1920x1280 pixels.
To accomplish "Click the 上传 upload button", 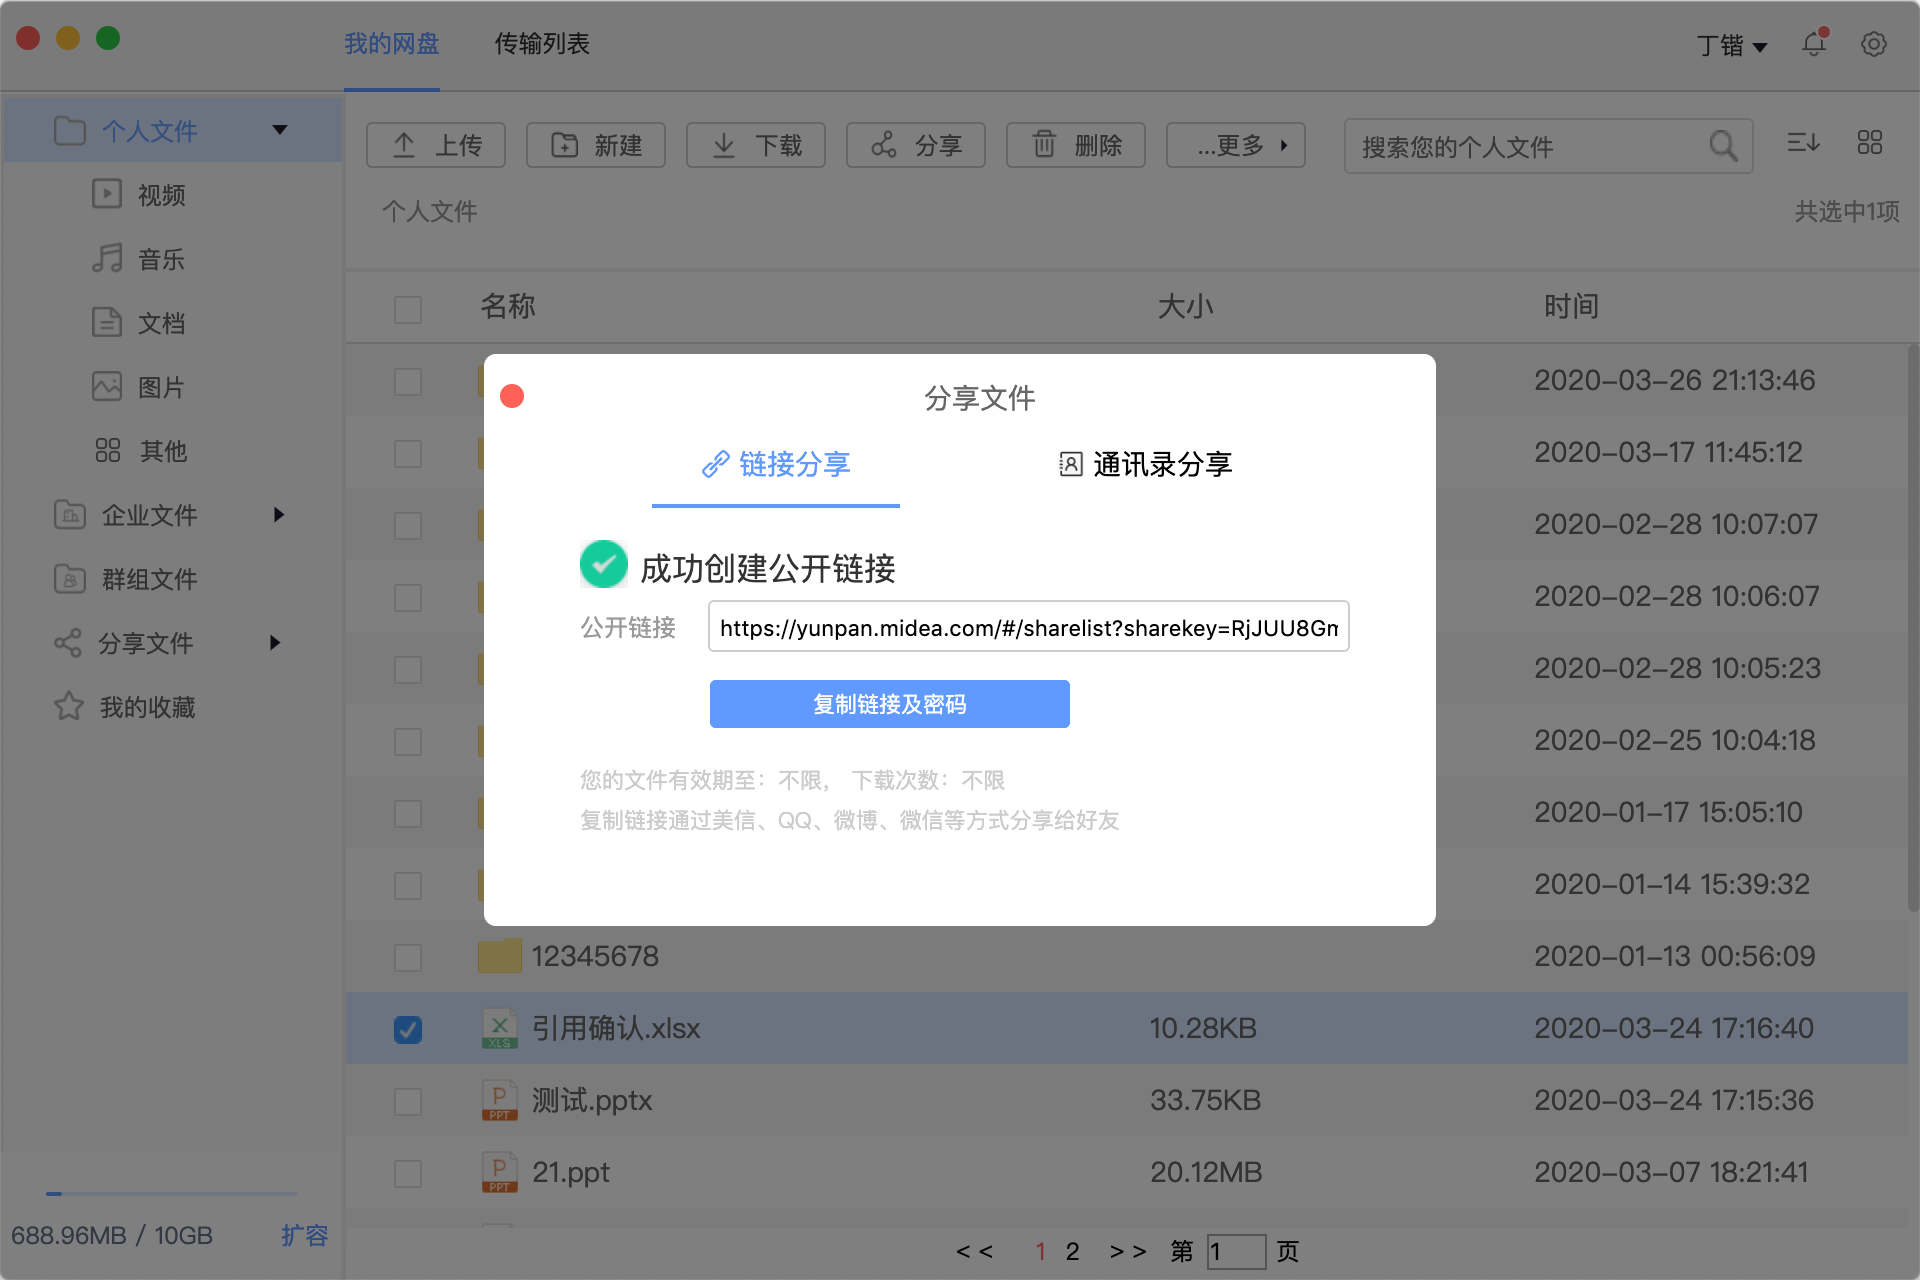I will tap(436, 145).
